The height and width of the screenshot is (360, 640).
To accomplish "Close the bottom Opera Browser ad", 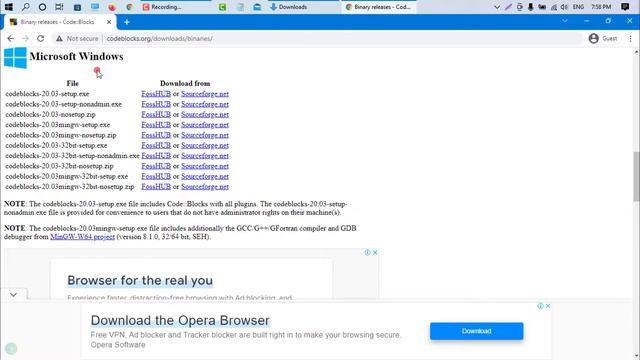I will tap(548, 306).
